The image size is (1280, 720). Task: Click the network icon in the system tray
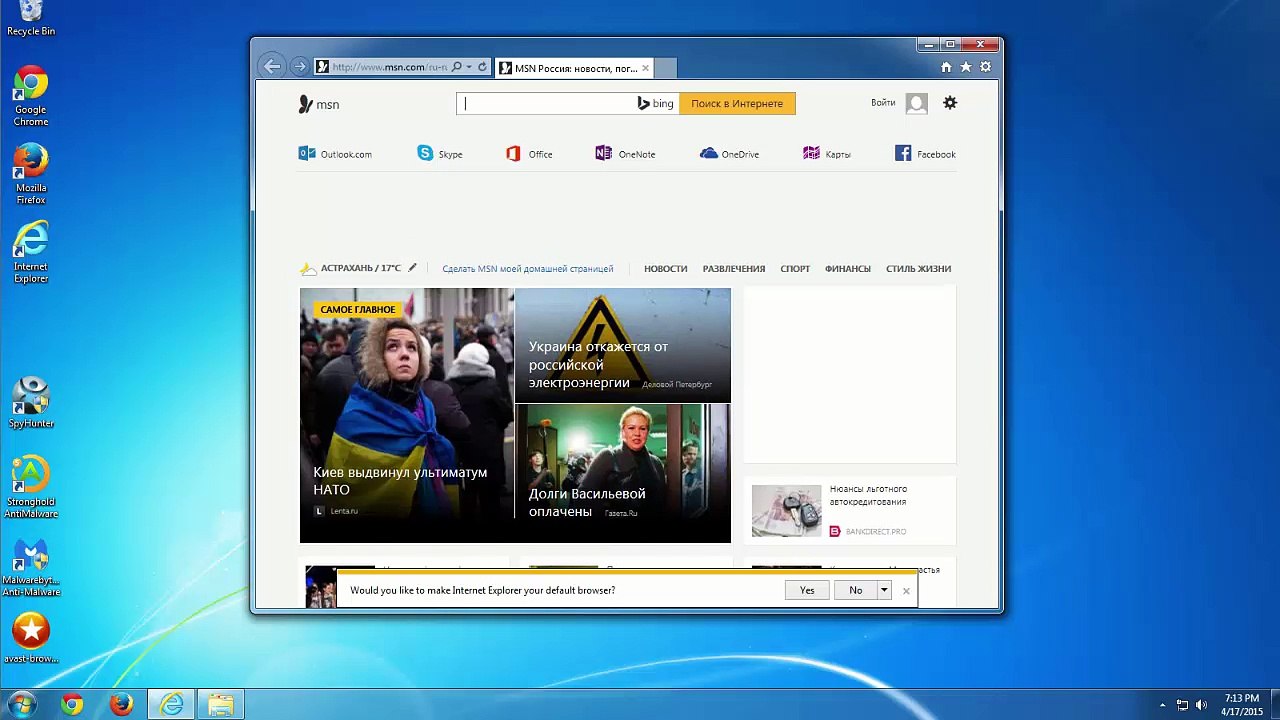(x=1182, y=705)
